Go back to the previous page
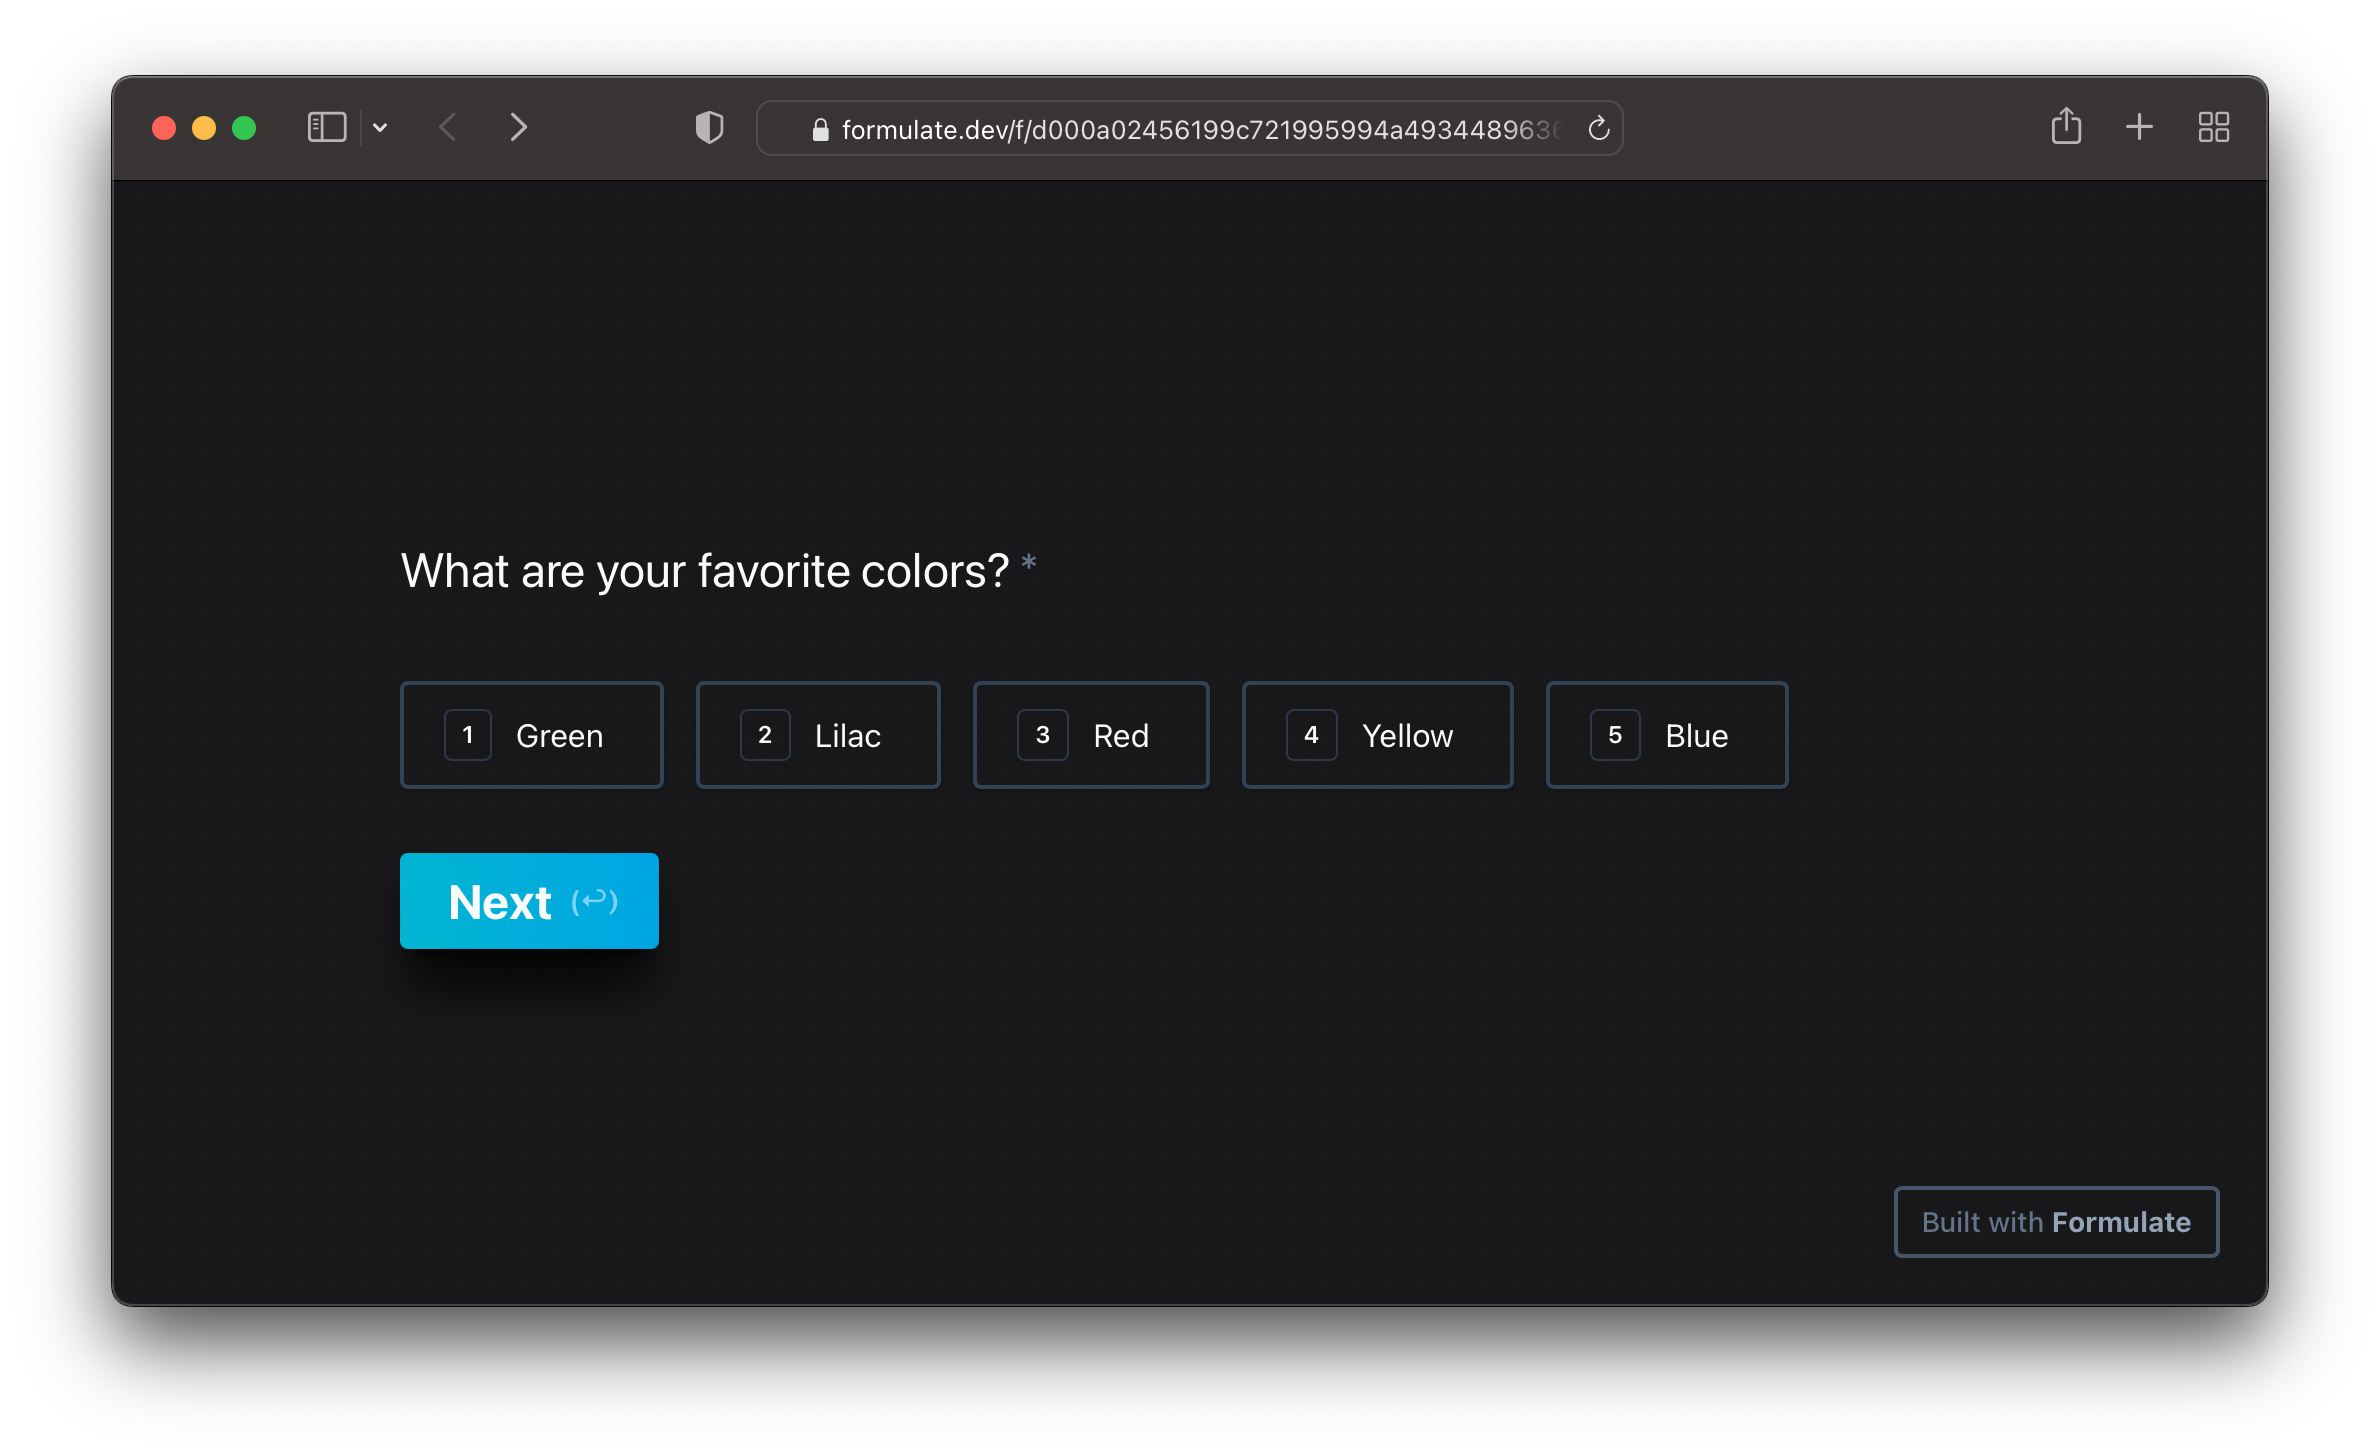The image size is (2380, 1454). (448, 128)
